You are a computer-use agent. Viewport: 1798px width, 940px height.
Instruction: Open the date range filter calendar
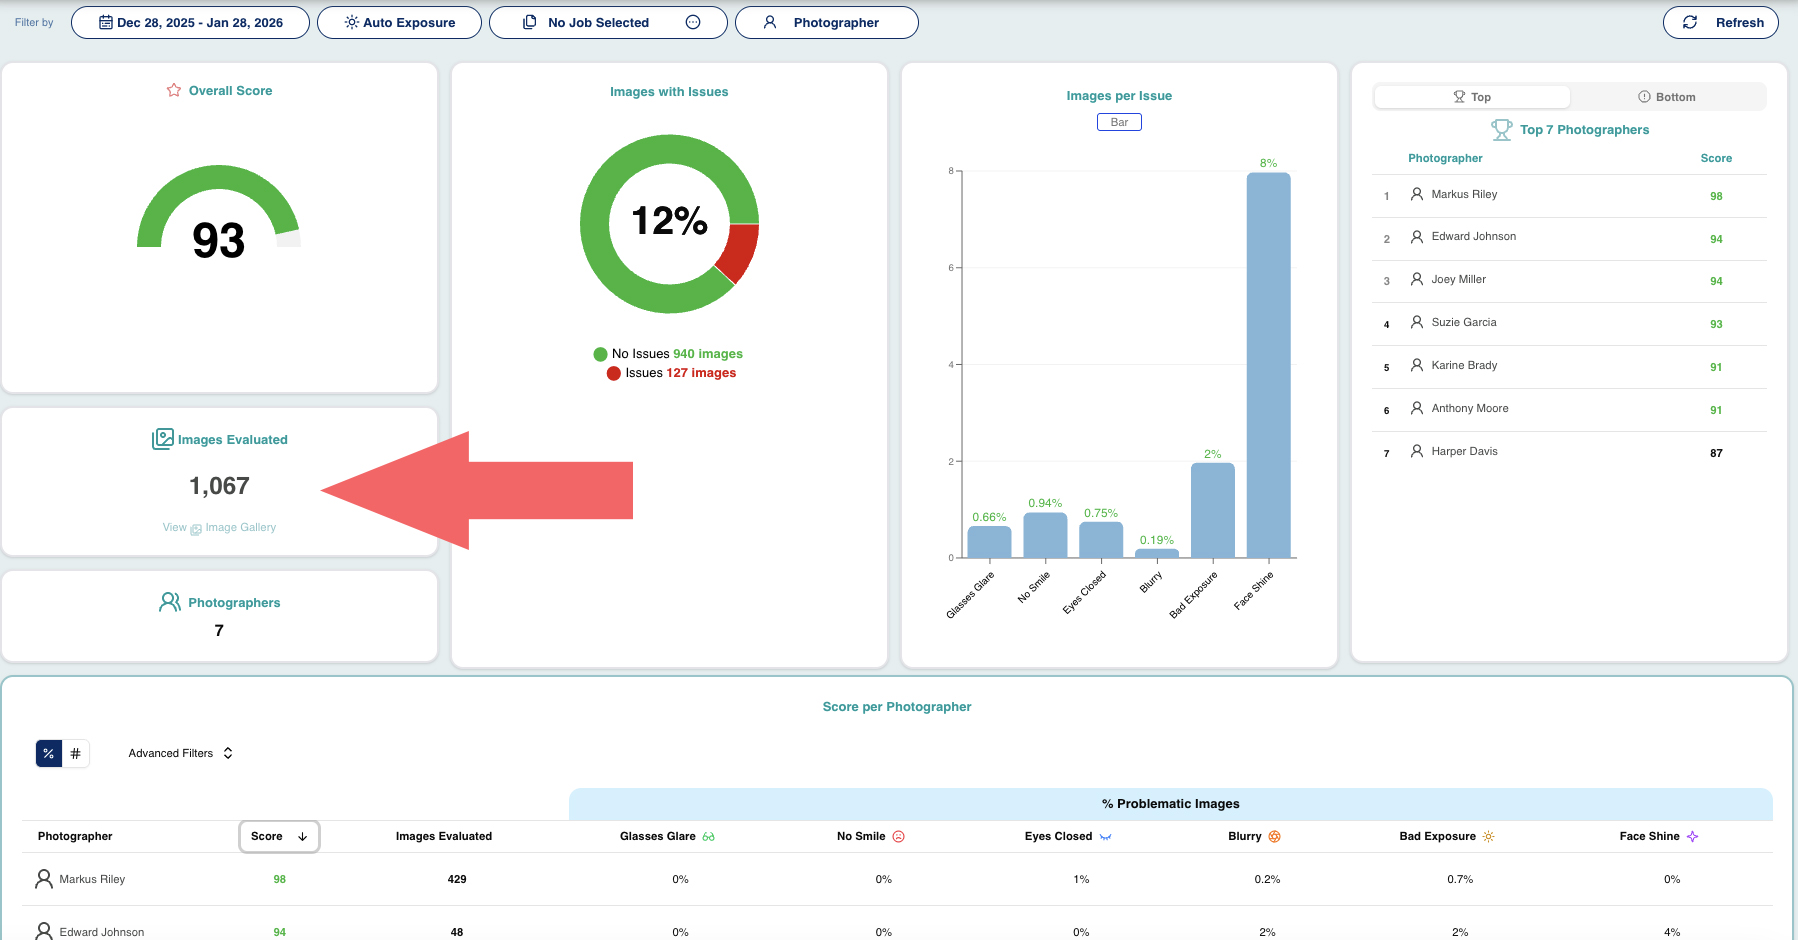pos(190,22)
